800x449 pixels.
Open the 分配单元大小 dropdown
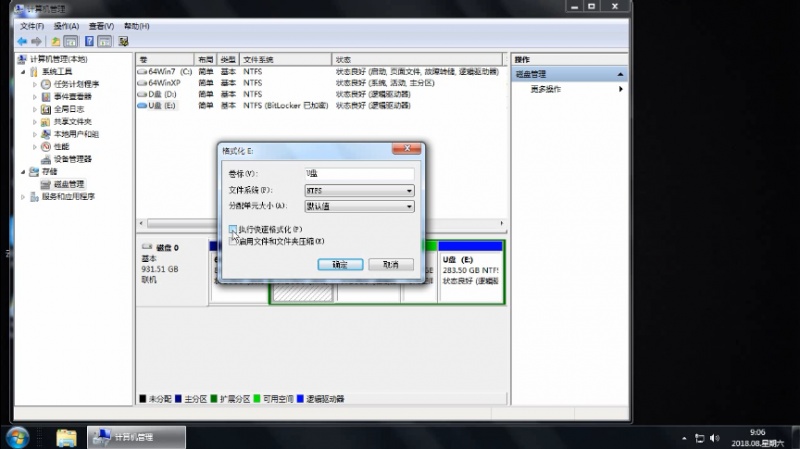point(359,206)
